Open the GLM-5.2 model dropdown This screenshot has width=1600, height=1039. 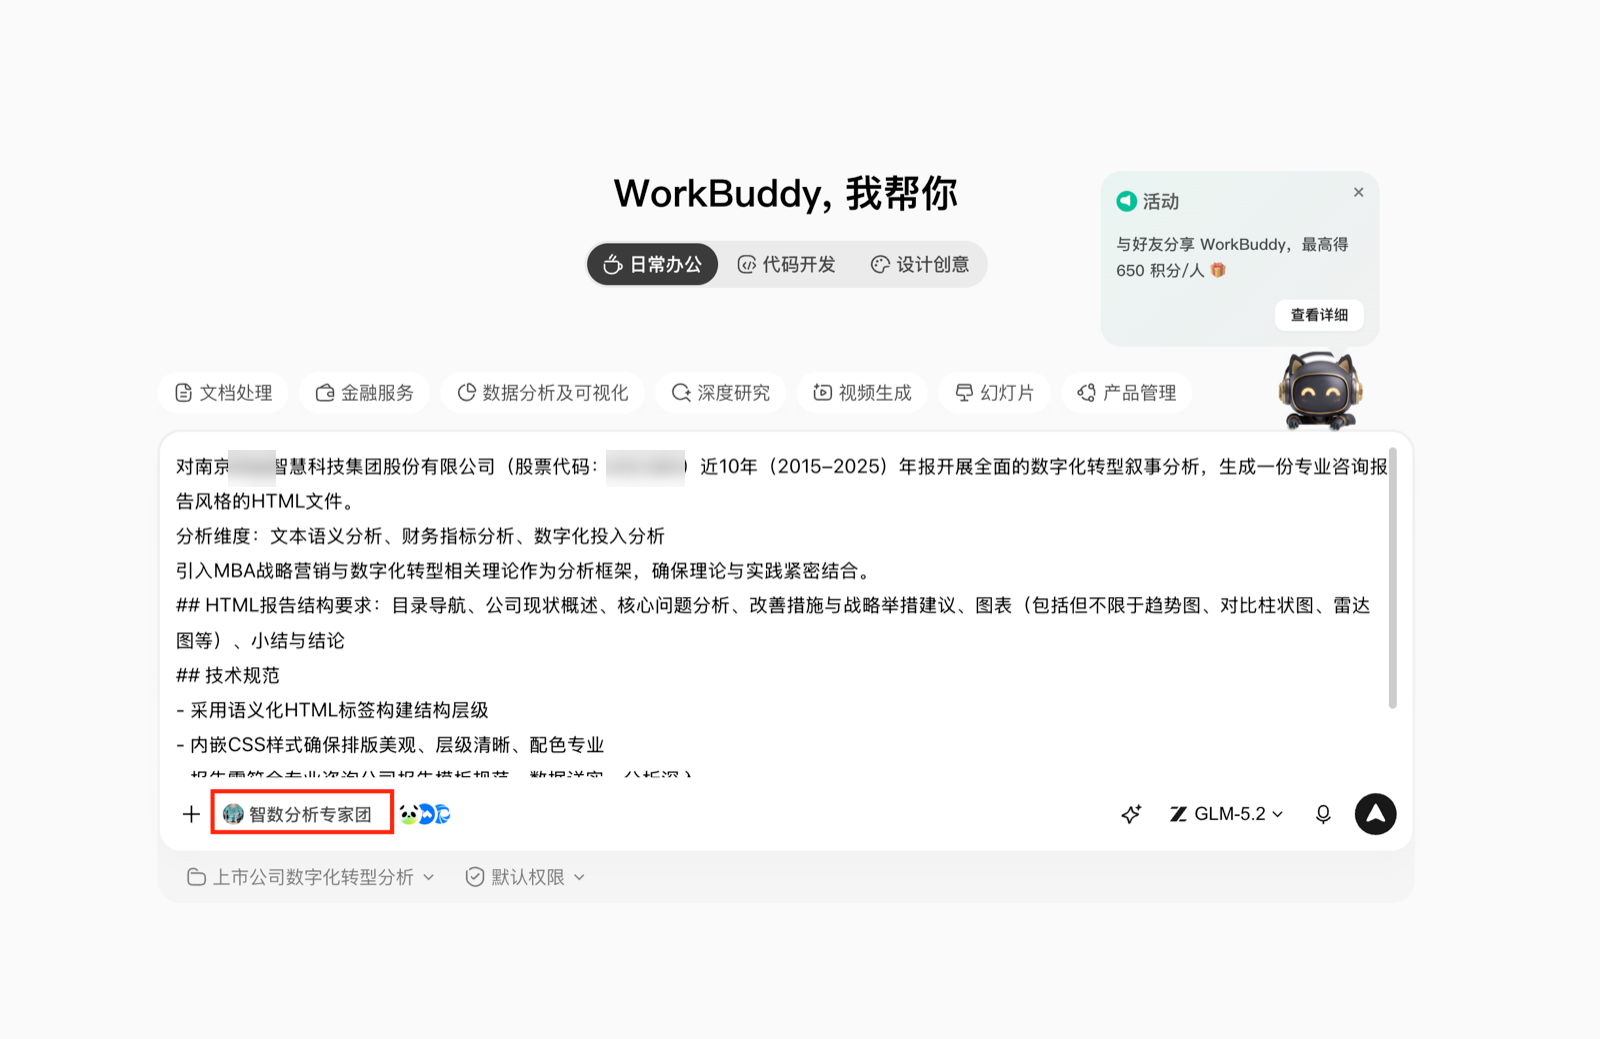coord(1227,814)
